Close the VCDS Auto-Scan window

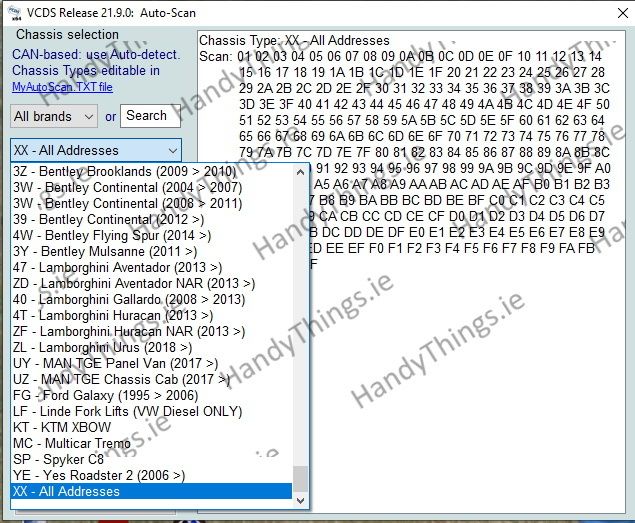[x=623, y=13]
